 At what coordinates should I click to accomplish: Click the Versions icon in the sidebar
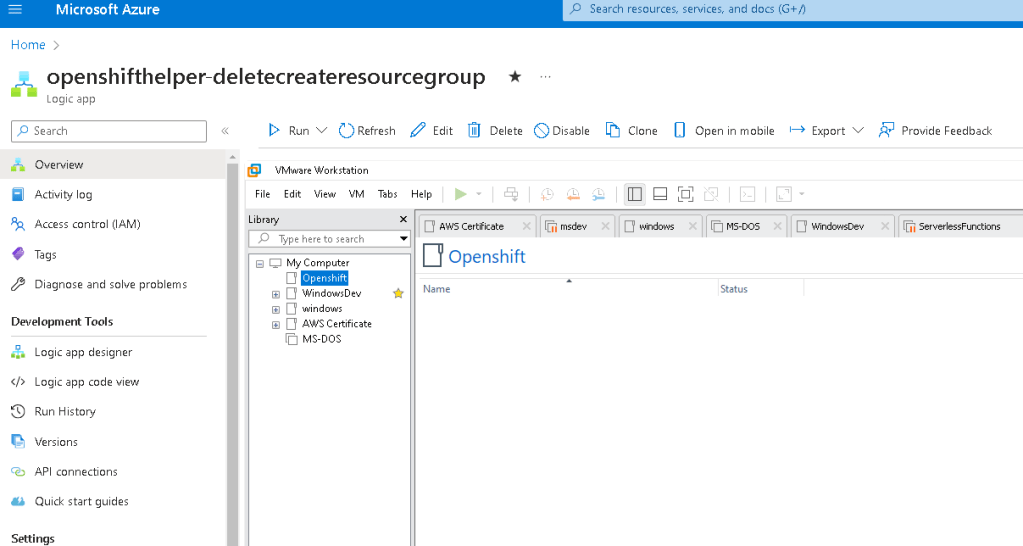pos(18,441)
